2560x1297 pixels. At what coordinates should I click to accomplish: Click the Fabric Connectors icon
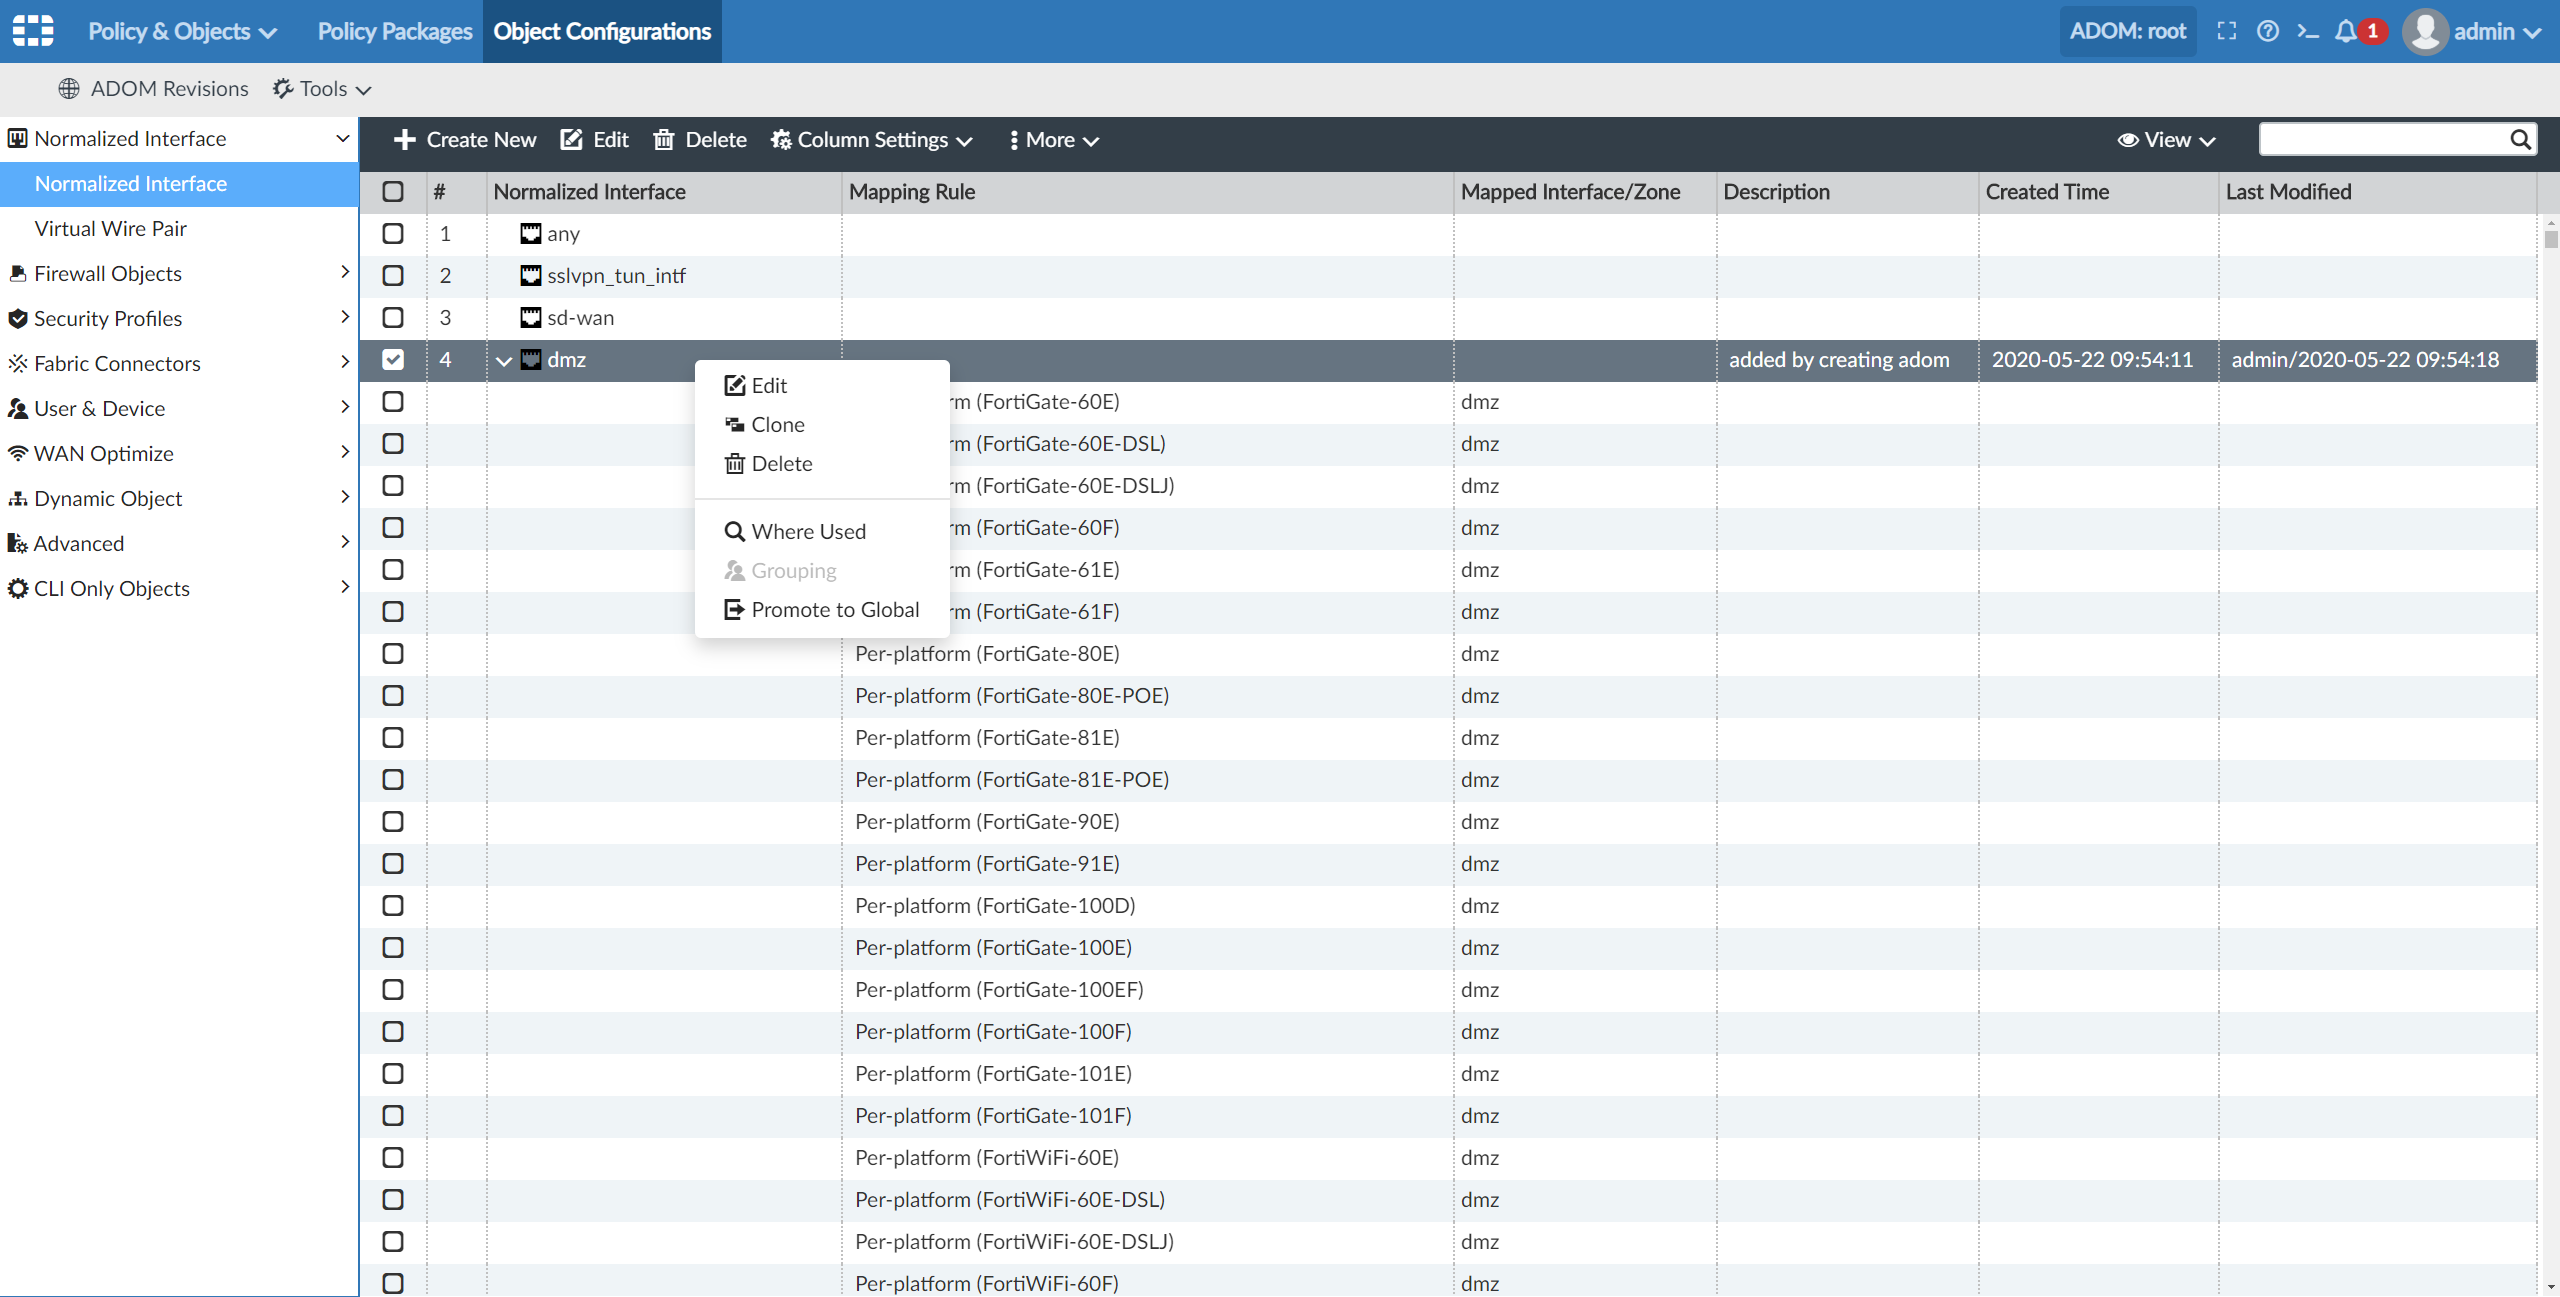(x=18, y=363)
